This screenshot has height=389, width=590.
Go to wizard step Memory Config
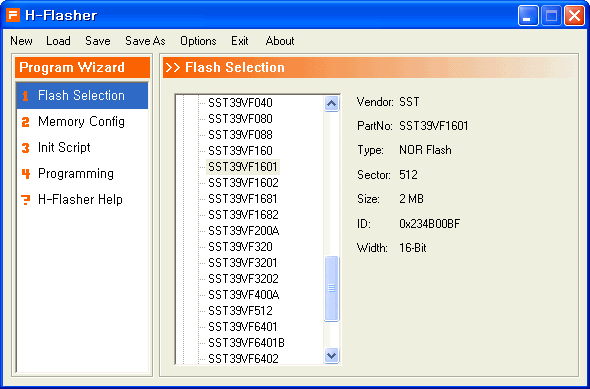point(82,122)
